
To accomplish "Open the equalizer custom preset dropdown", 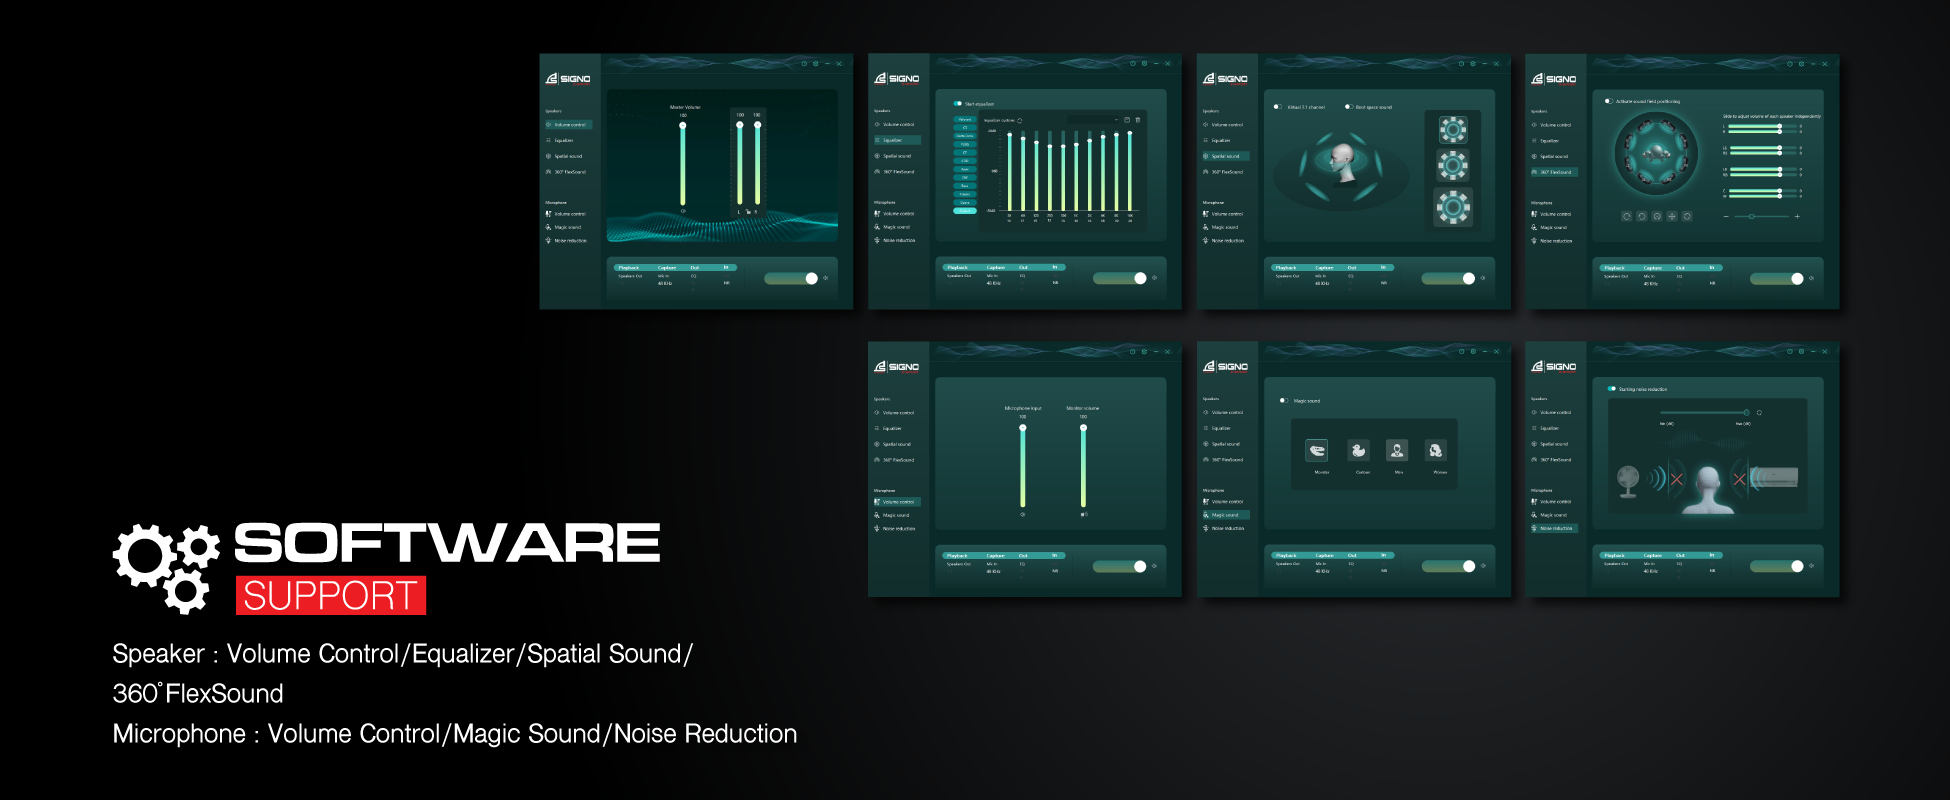I will (x=1092, y=120).
